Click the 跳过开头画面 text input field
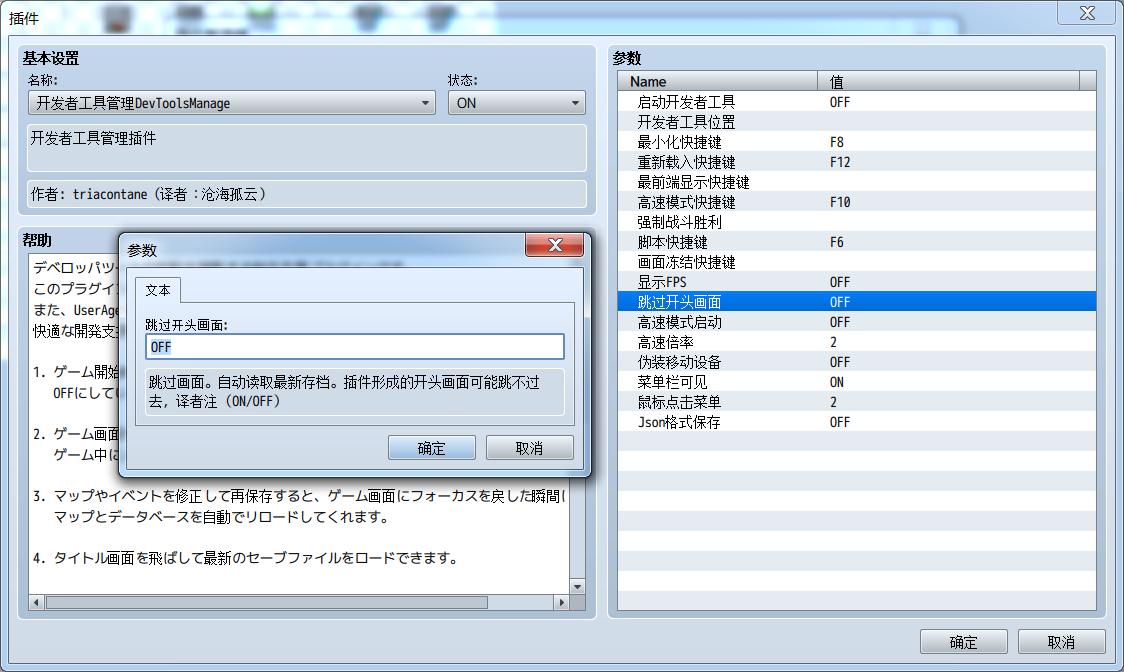Screen dimensions: 1124x672 pyautogui.click(x=354, y=347)
